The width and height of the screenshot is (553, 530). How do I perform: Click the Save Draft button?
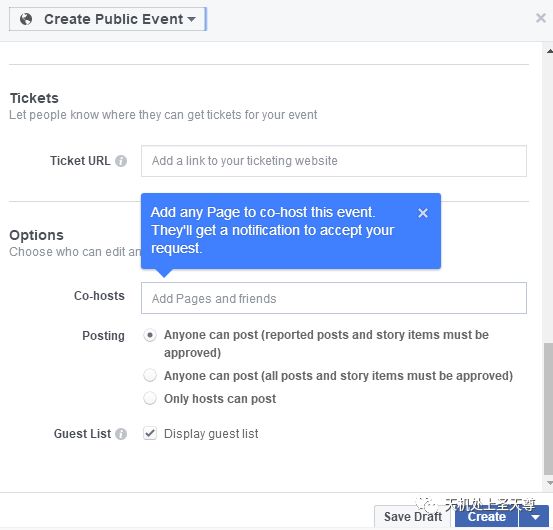[412, 517]
